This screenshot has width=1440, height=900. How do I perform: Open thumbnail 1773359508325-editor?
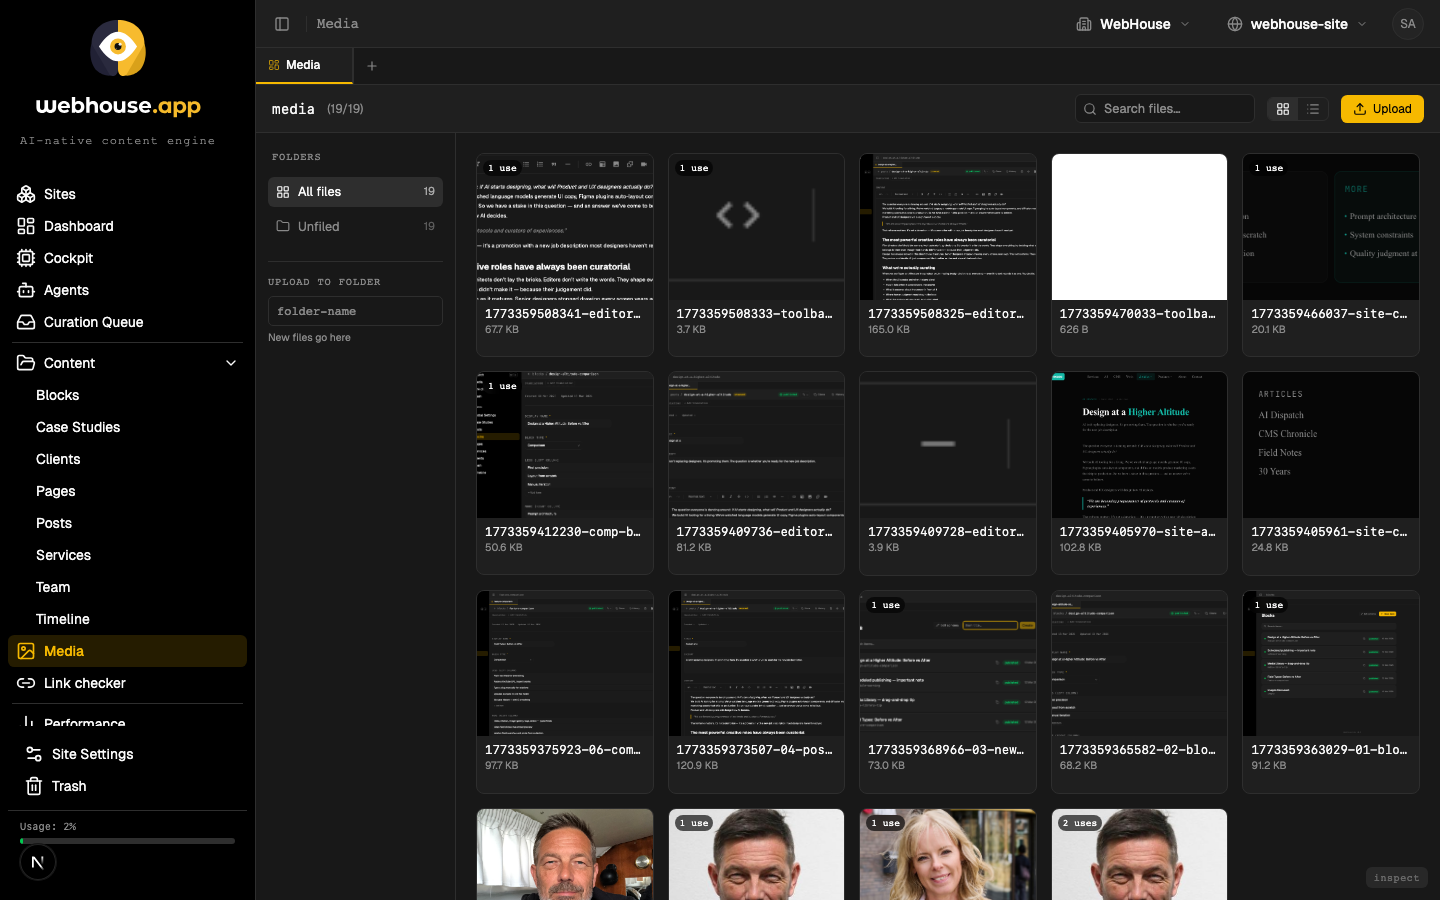coord(948,227)
